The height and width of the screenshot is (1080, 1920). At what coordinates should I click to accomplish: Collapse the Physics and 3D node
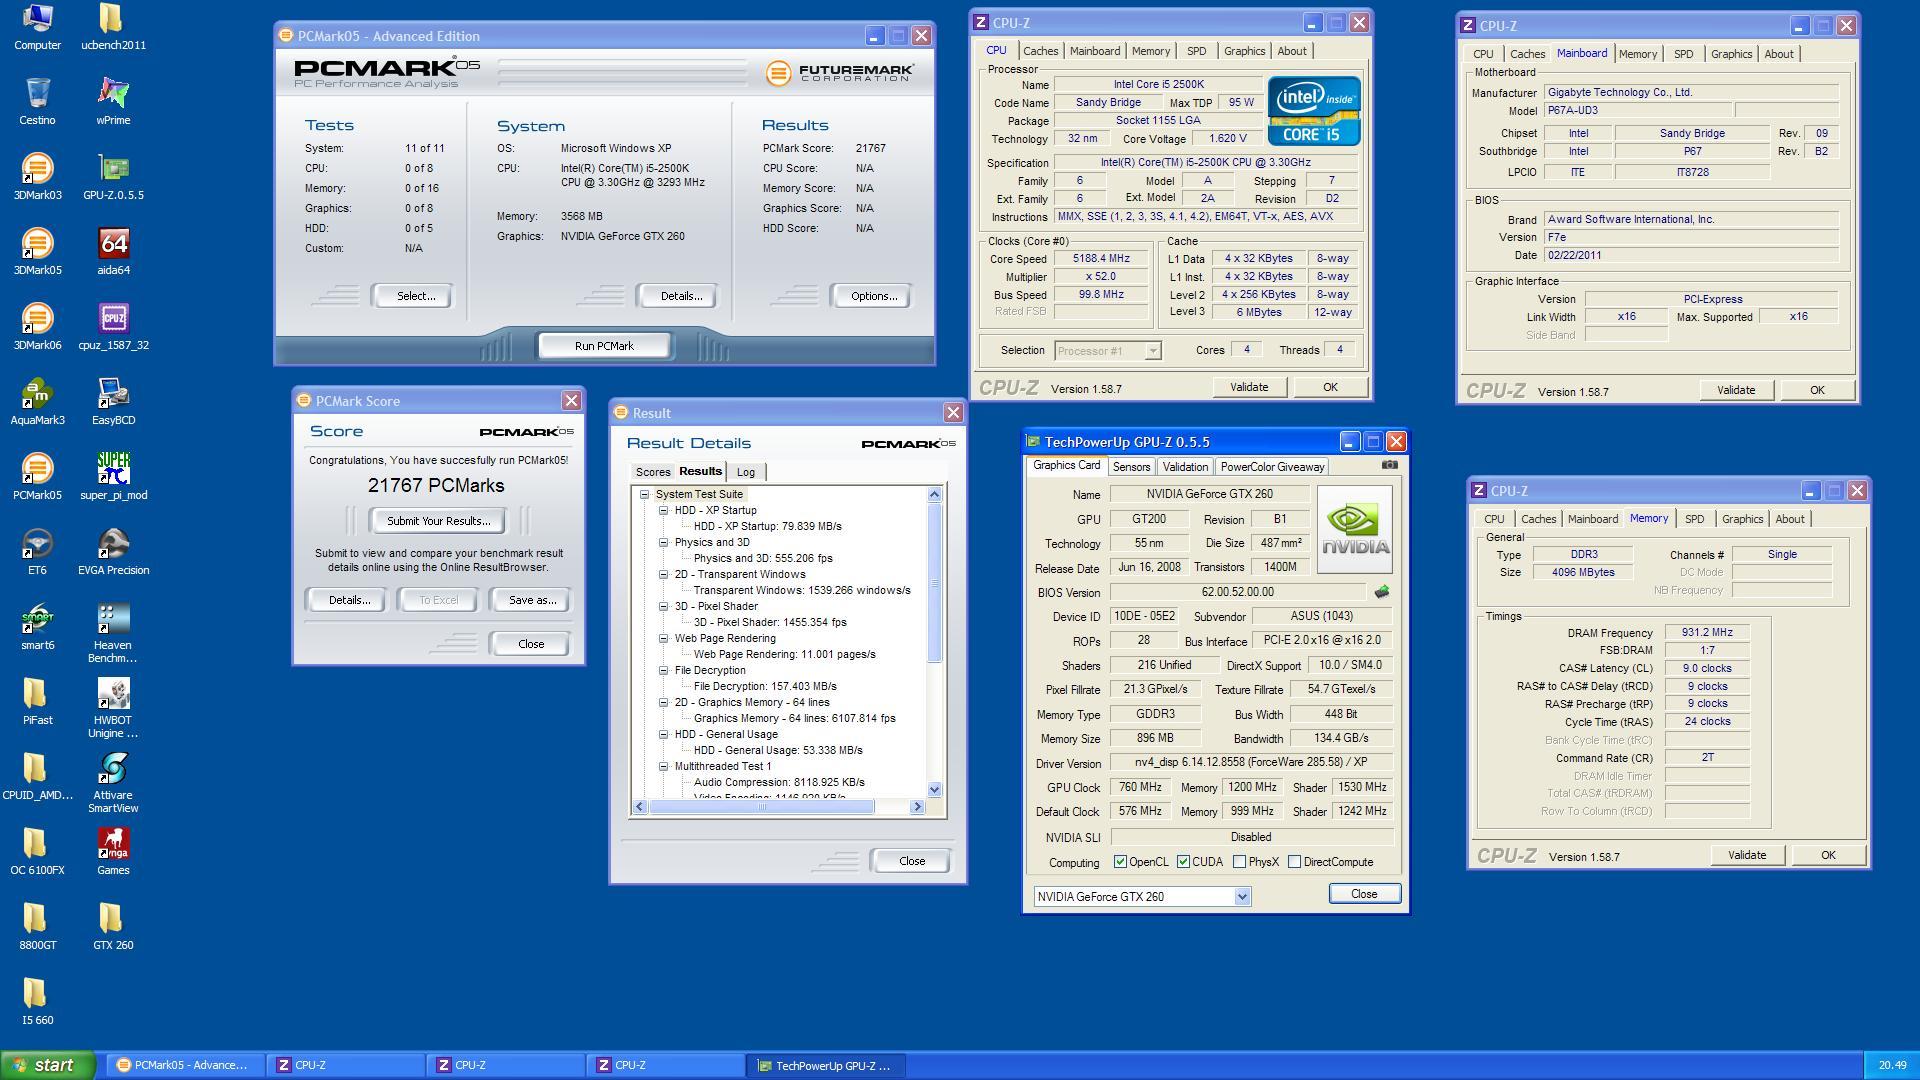click(663, 543)
